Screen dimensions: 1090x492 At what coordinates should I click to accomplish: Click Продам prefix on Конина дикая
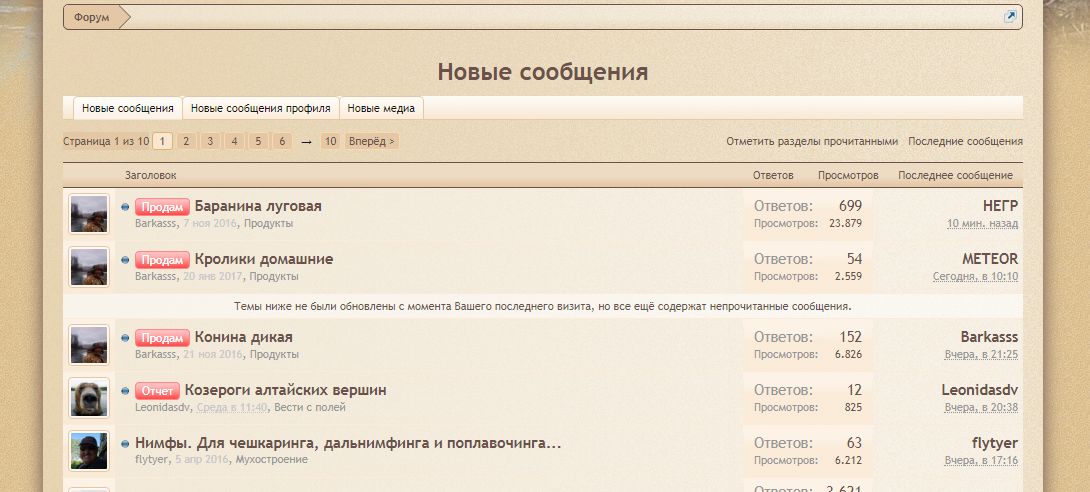pos(162,338)
